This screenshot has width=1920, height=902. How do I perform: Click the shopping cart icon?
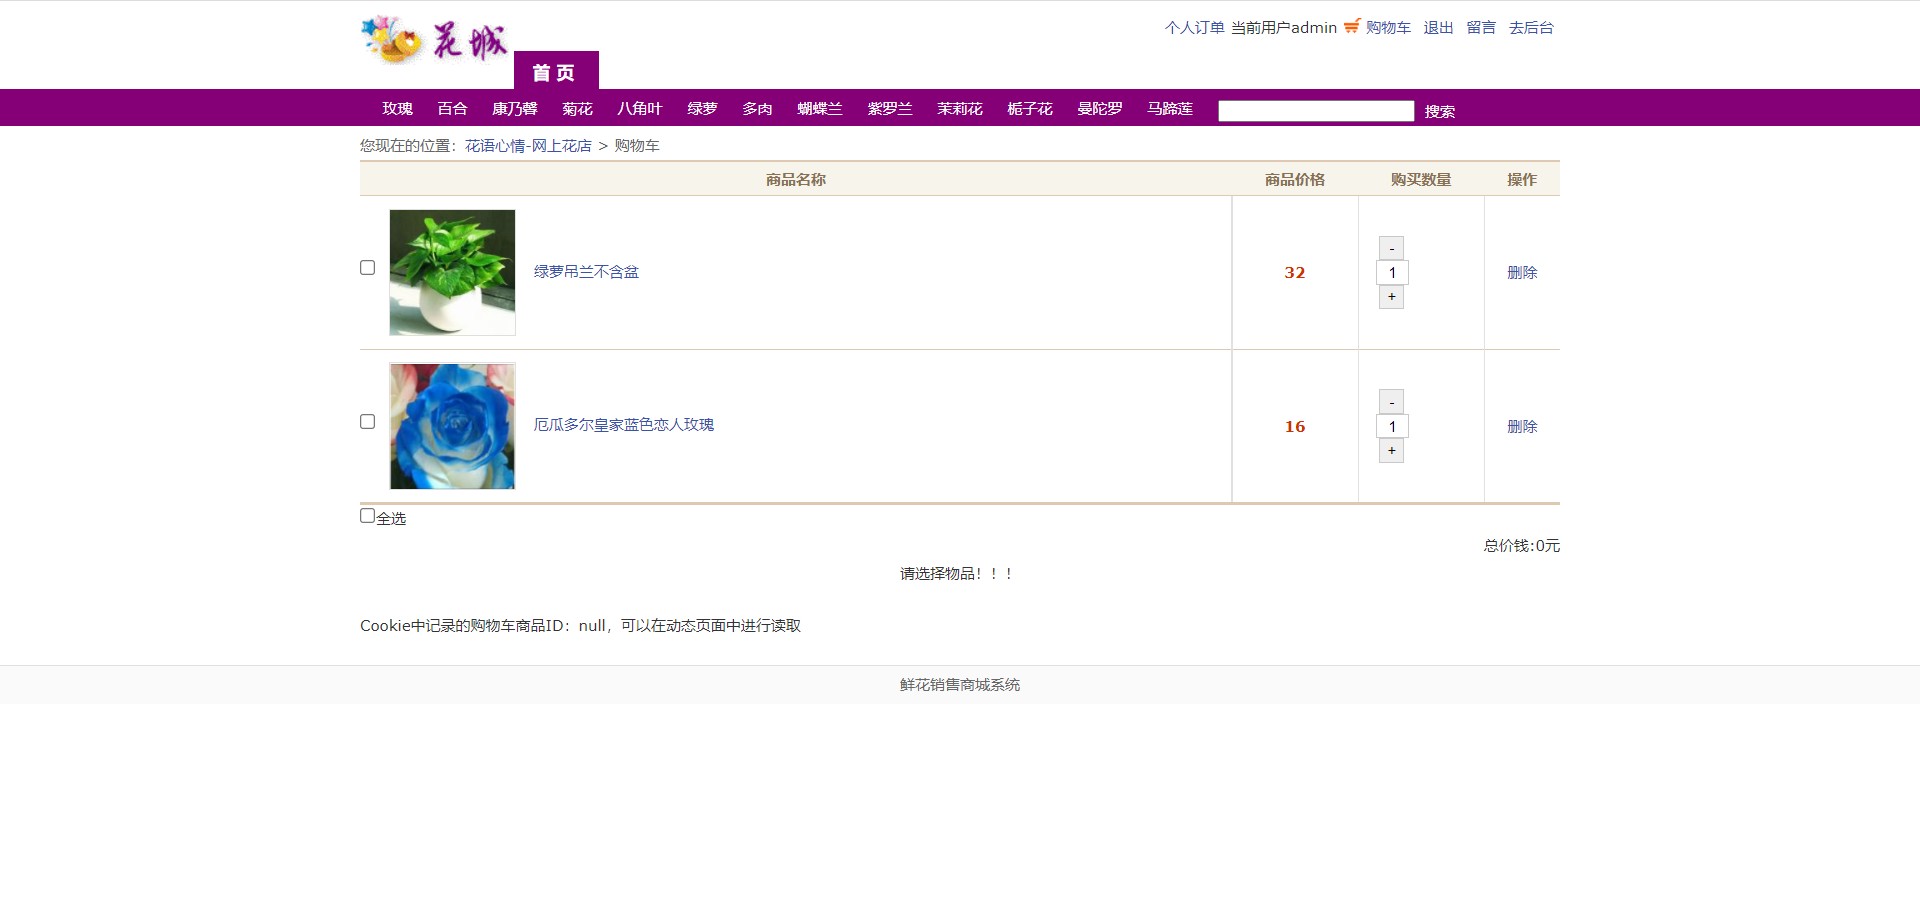1352,26
